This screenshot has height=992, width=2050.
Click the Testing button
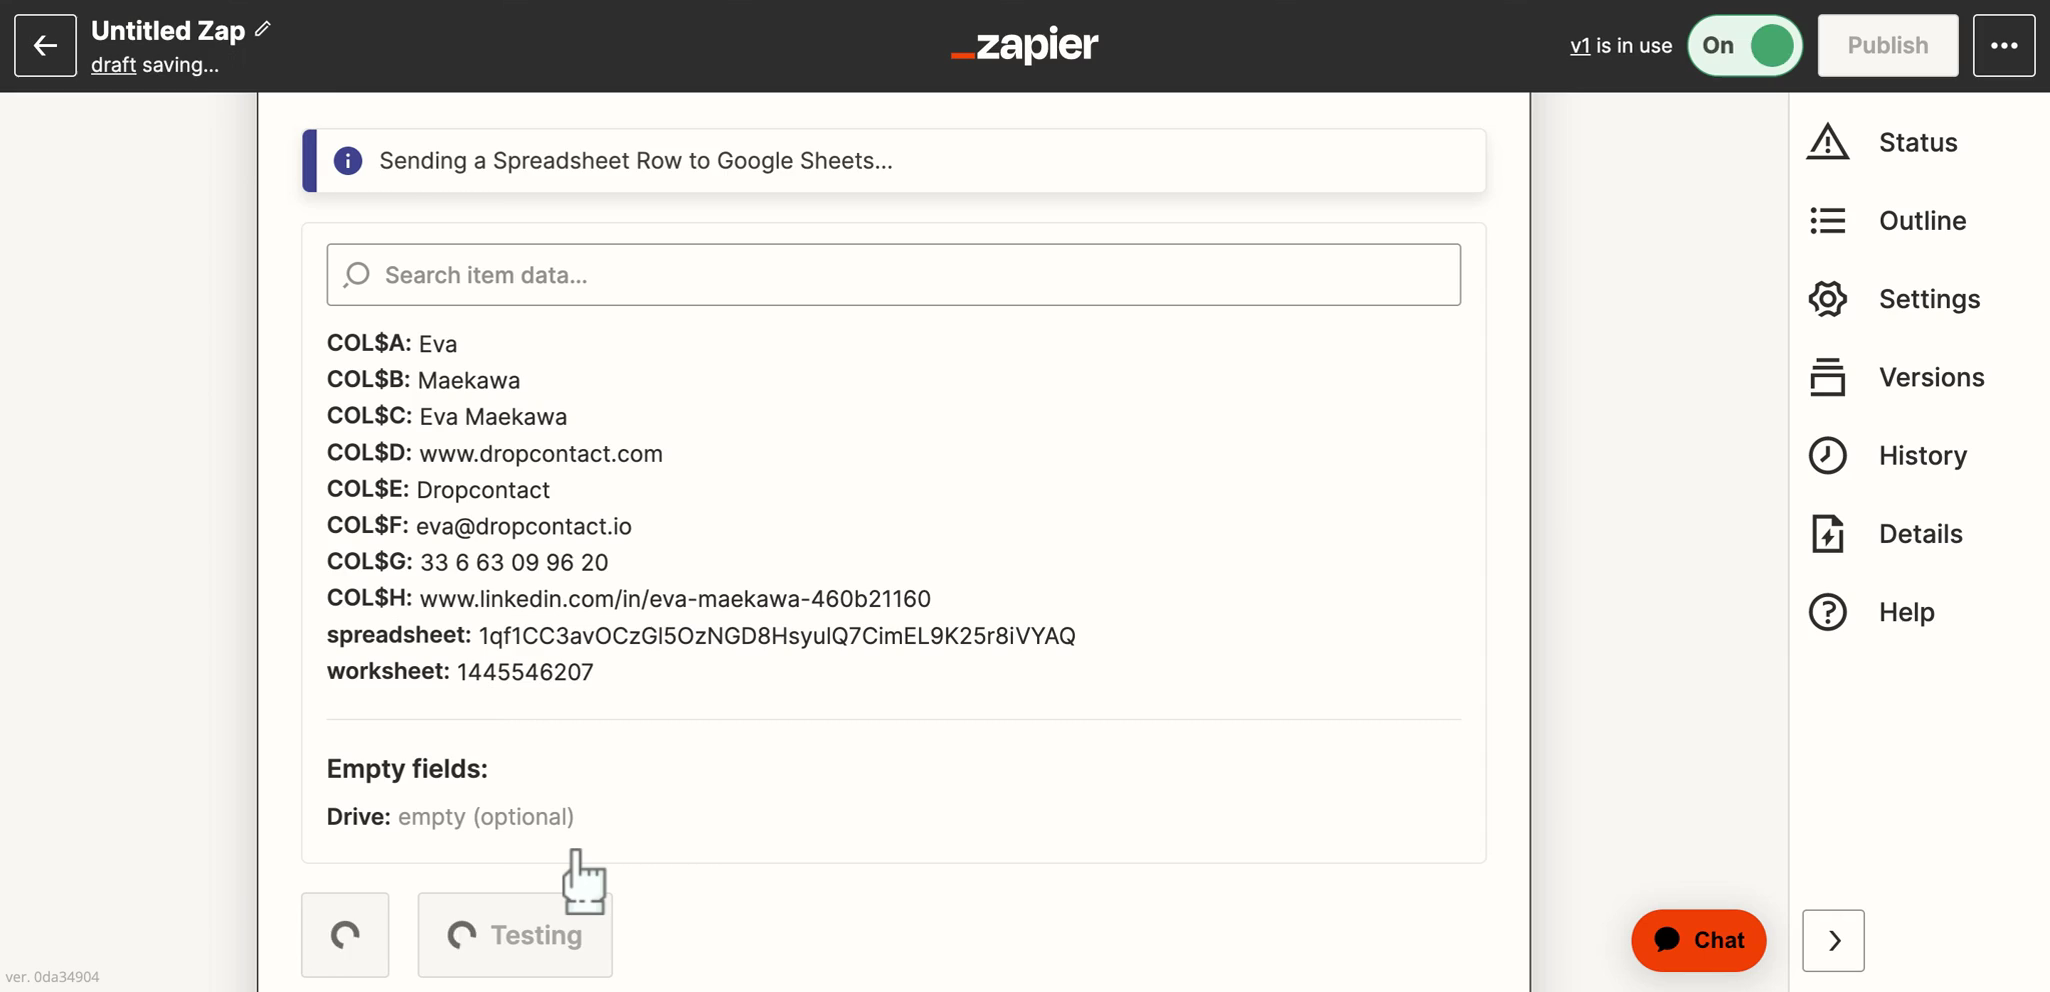(x=515, y=935)
